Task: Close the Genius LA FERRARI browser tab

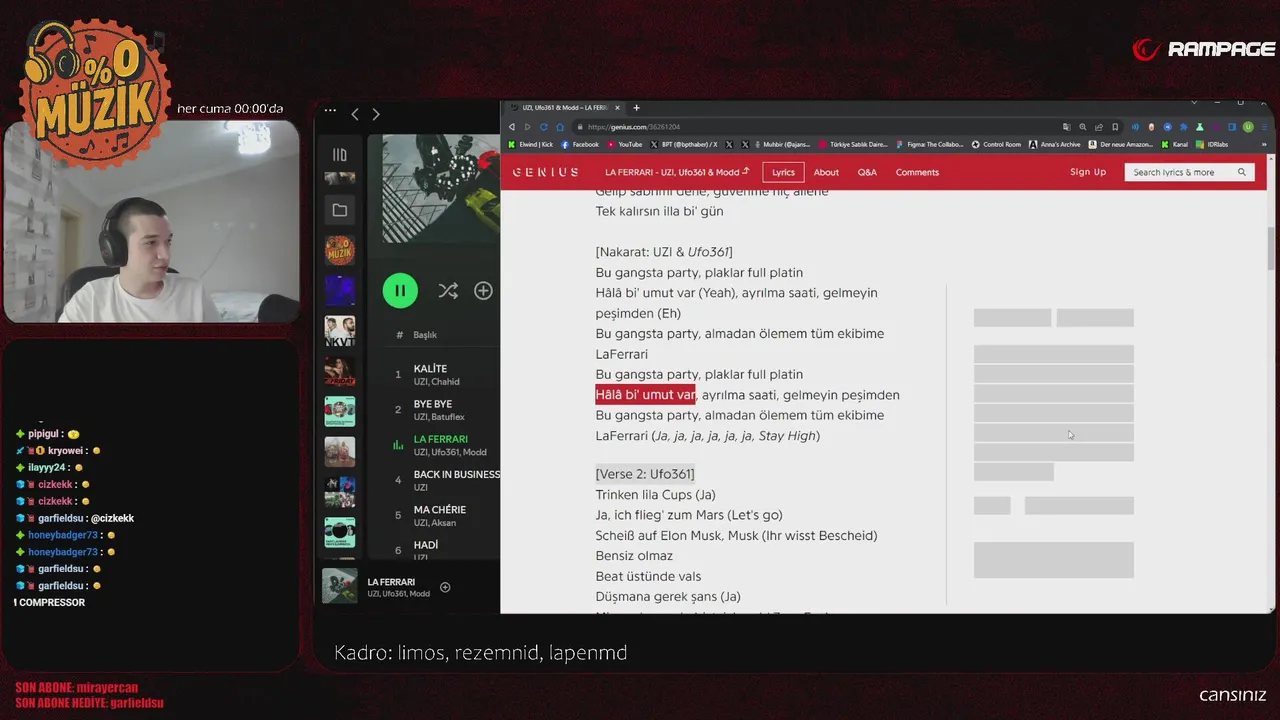Action: tap(618, 108)
